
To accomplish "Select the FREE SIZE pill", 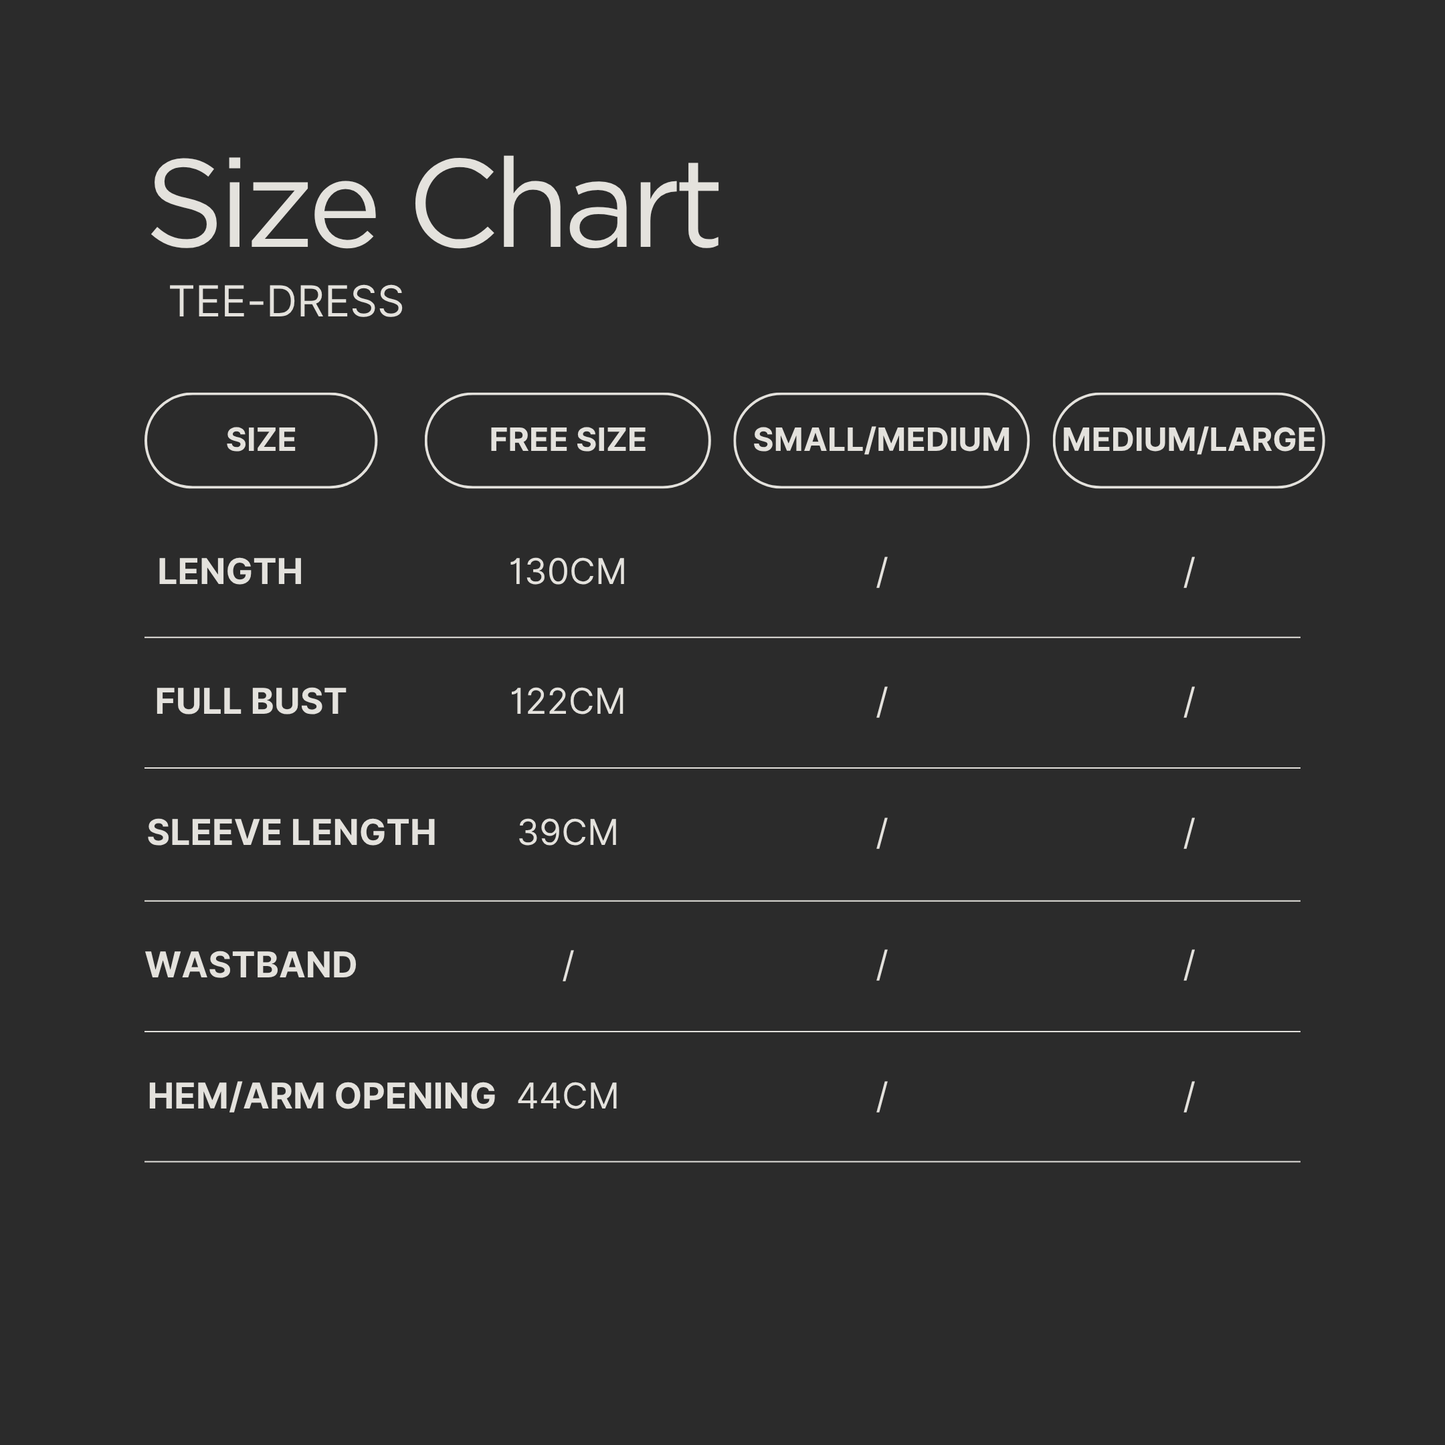I will coord(567,440).
